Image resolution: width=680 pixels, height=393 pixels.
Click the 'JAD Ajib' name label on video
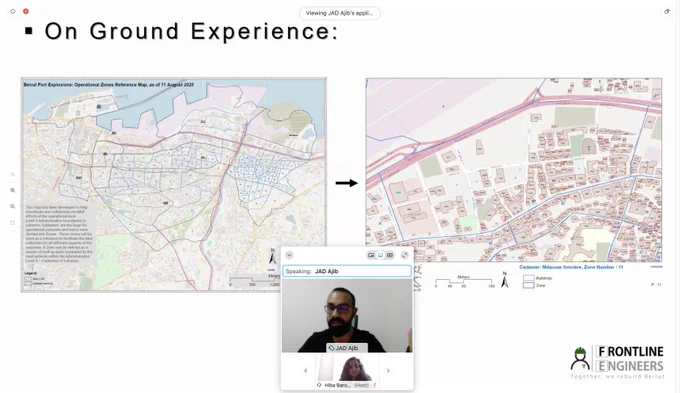click(347, 348)
